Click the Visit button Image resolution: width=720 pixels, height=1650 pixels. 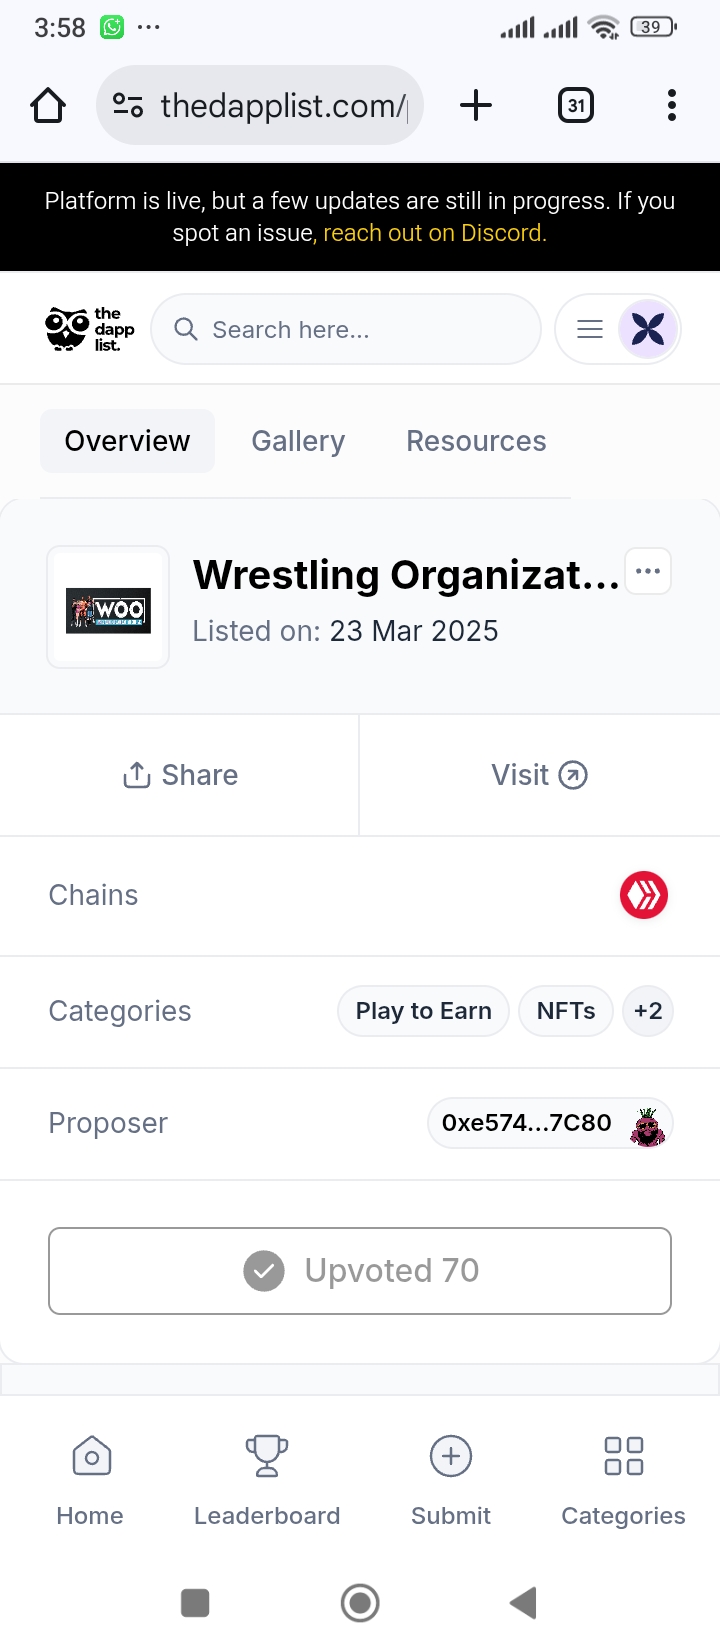pos(540,775)
